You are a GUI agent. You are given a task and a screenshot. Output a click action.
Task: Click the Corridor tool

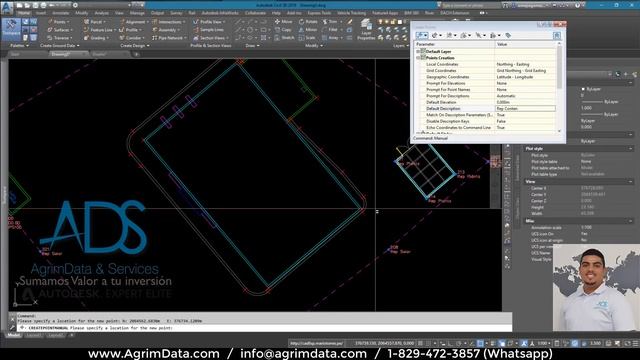click(x=131, y=38)
